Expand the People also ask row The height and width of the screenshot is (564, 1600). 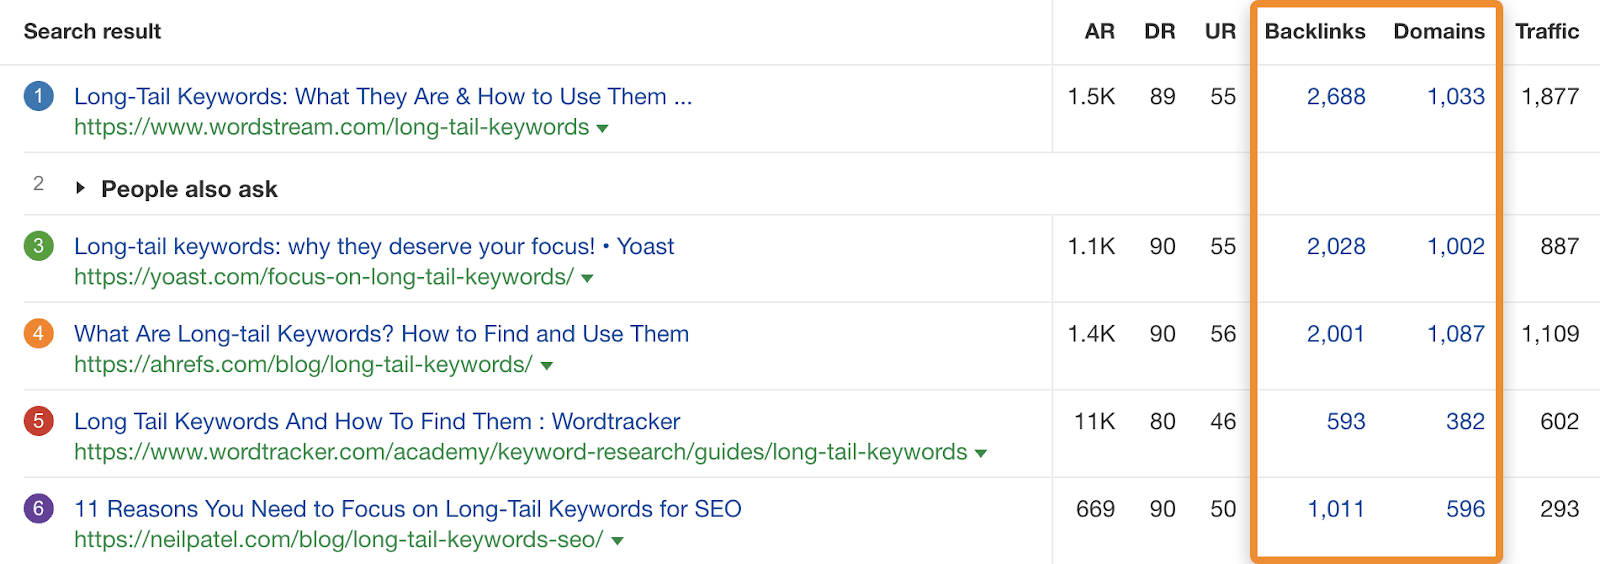(81, 188)
